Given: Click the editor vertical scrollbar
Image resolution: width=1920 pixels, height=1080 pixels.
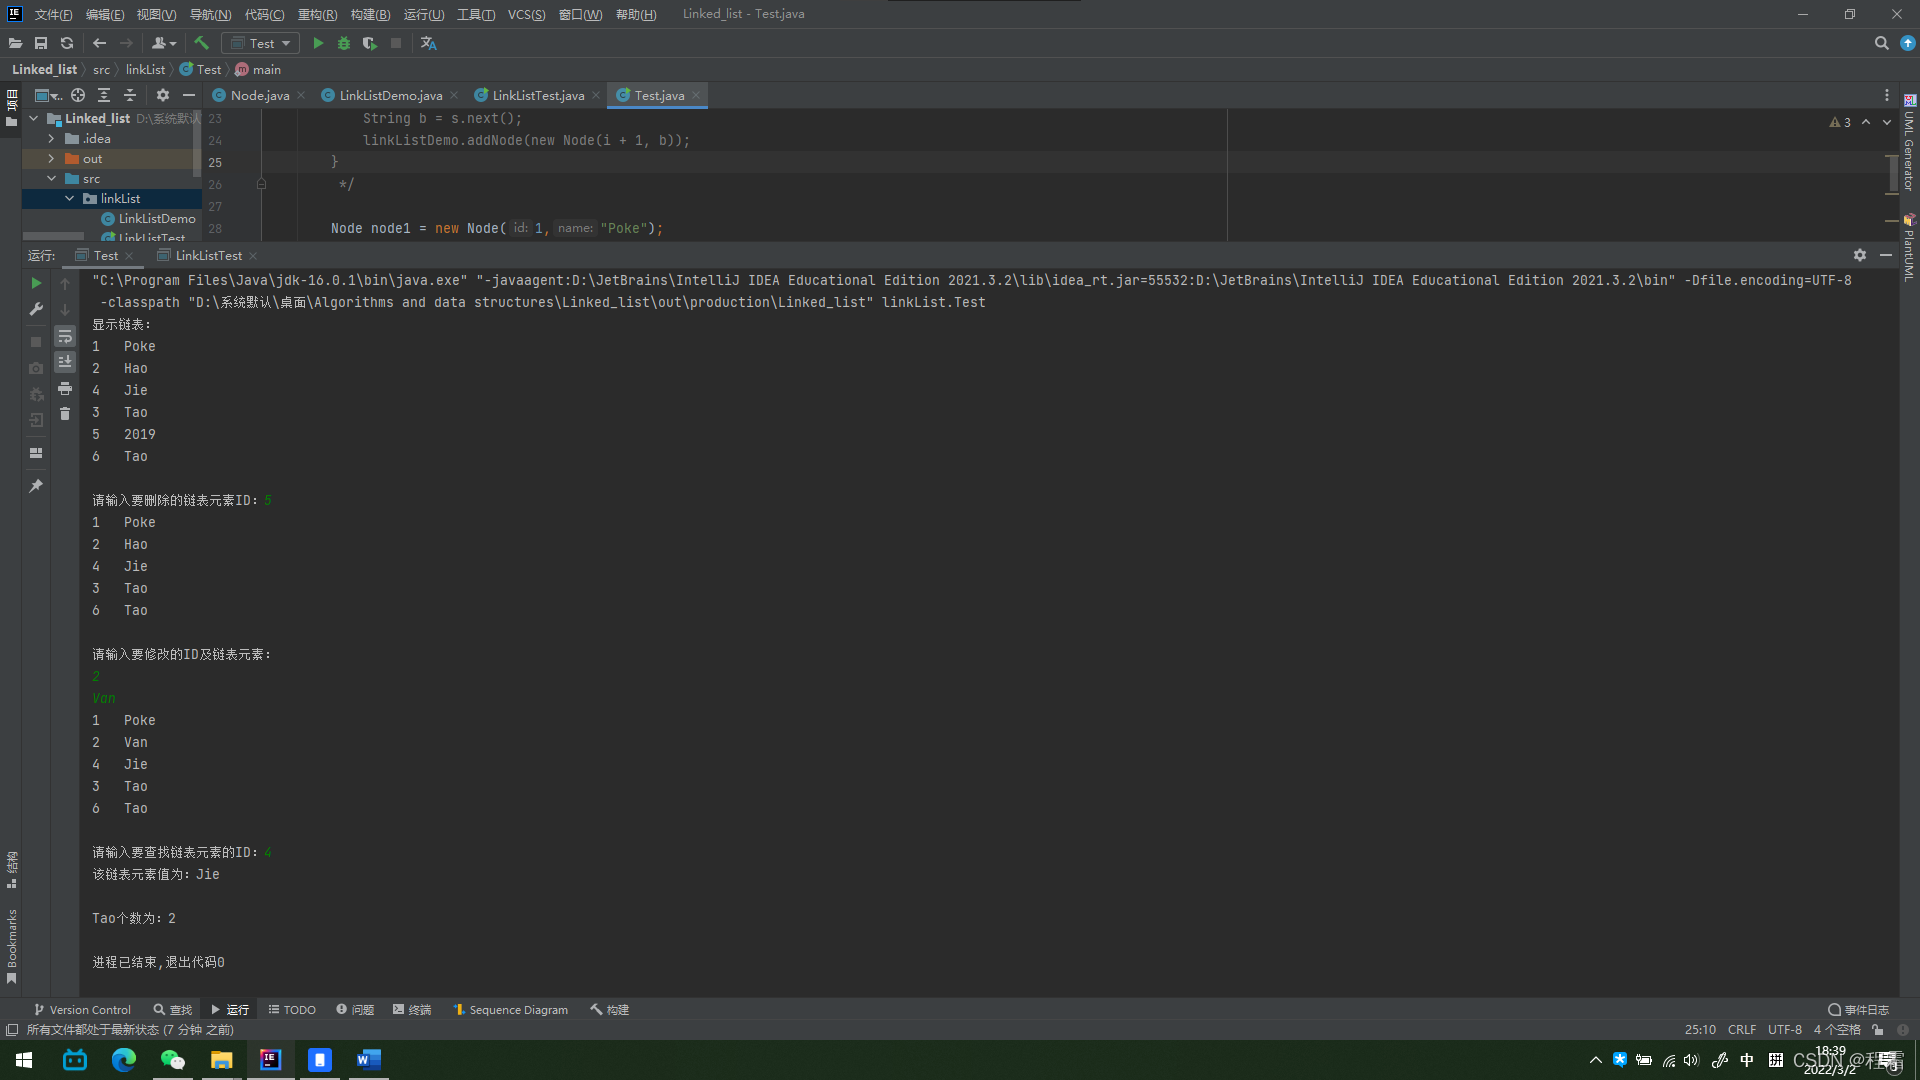Looking at the screenshot, I should pyautogui.click(x=1892, y=174).
